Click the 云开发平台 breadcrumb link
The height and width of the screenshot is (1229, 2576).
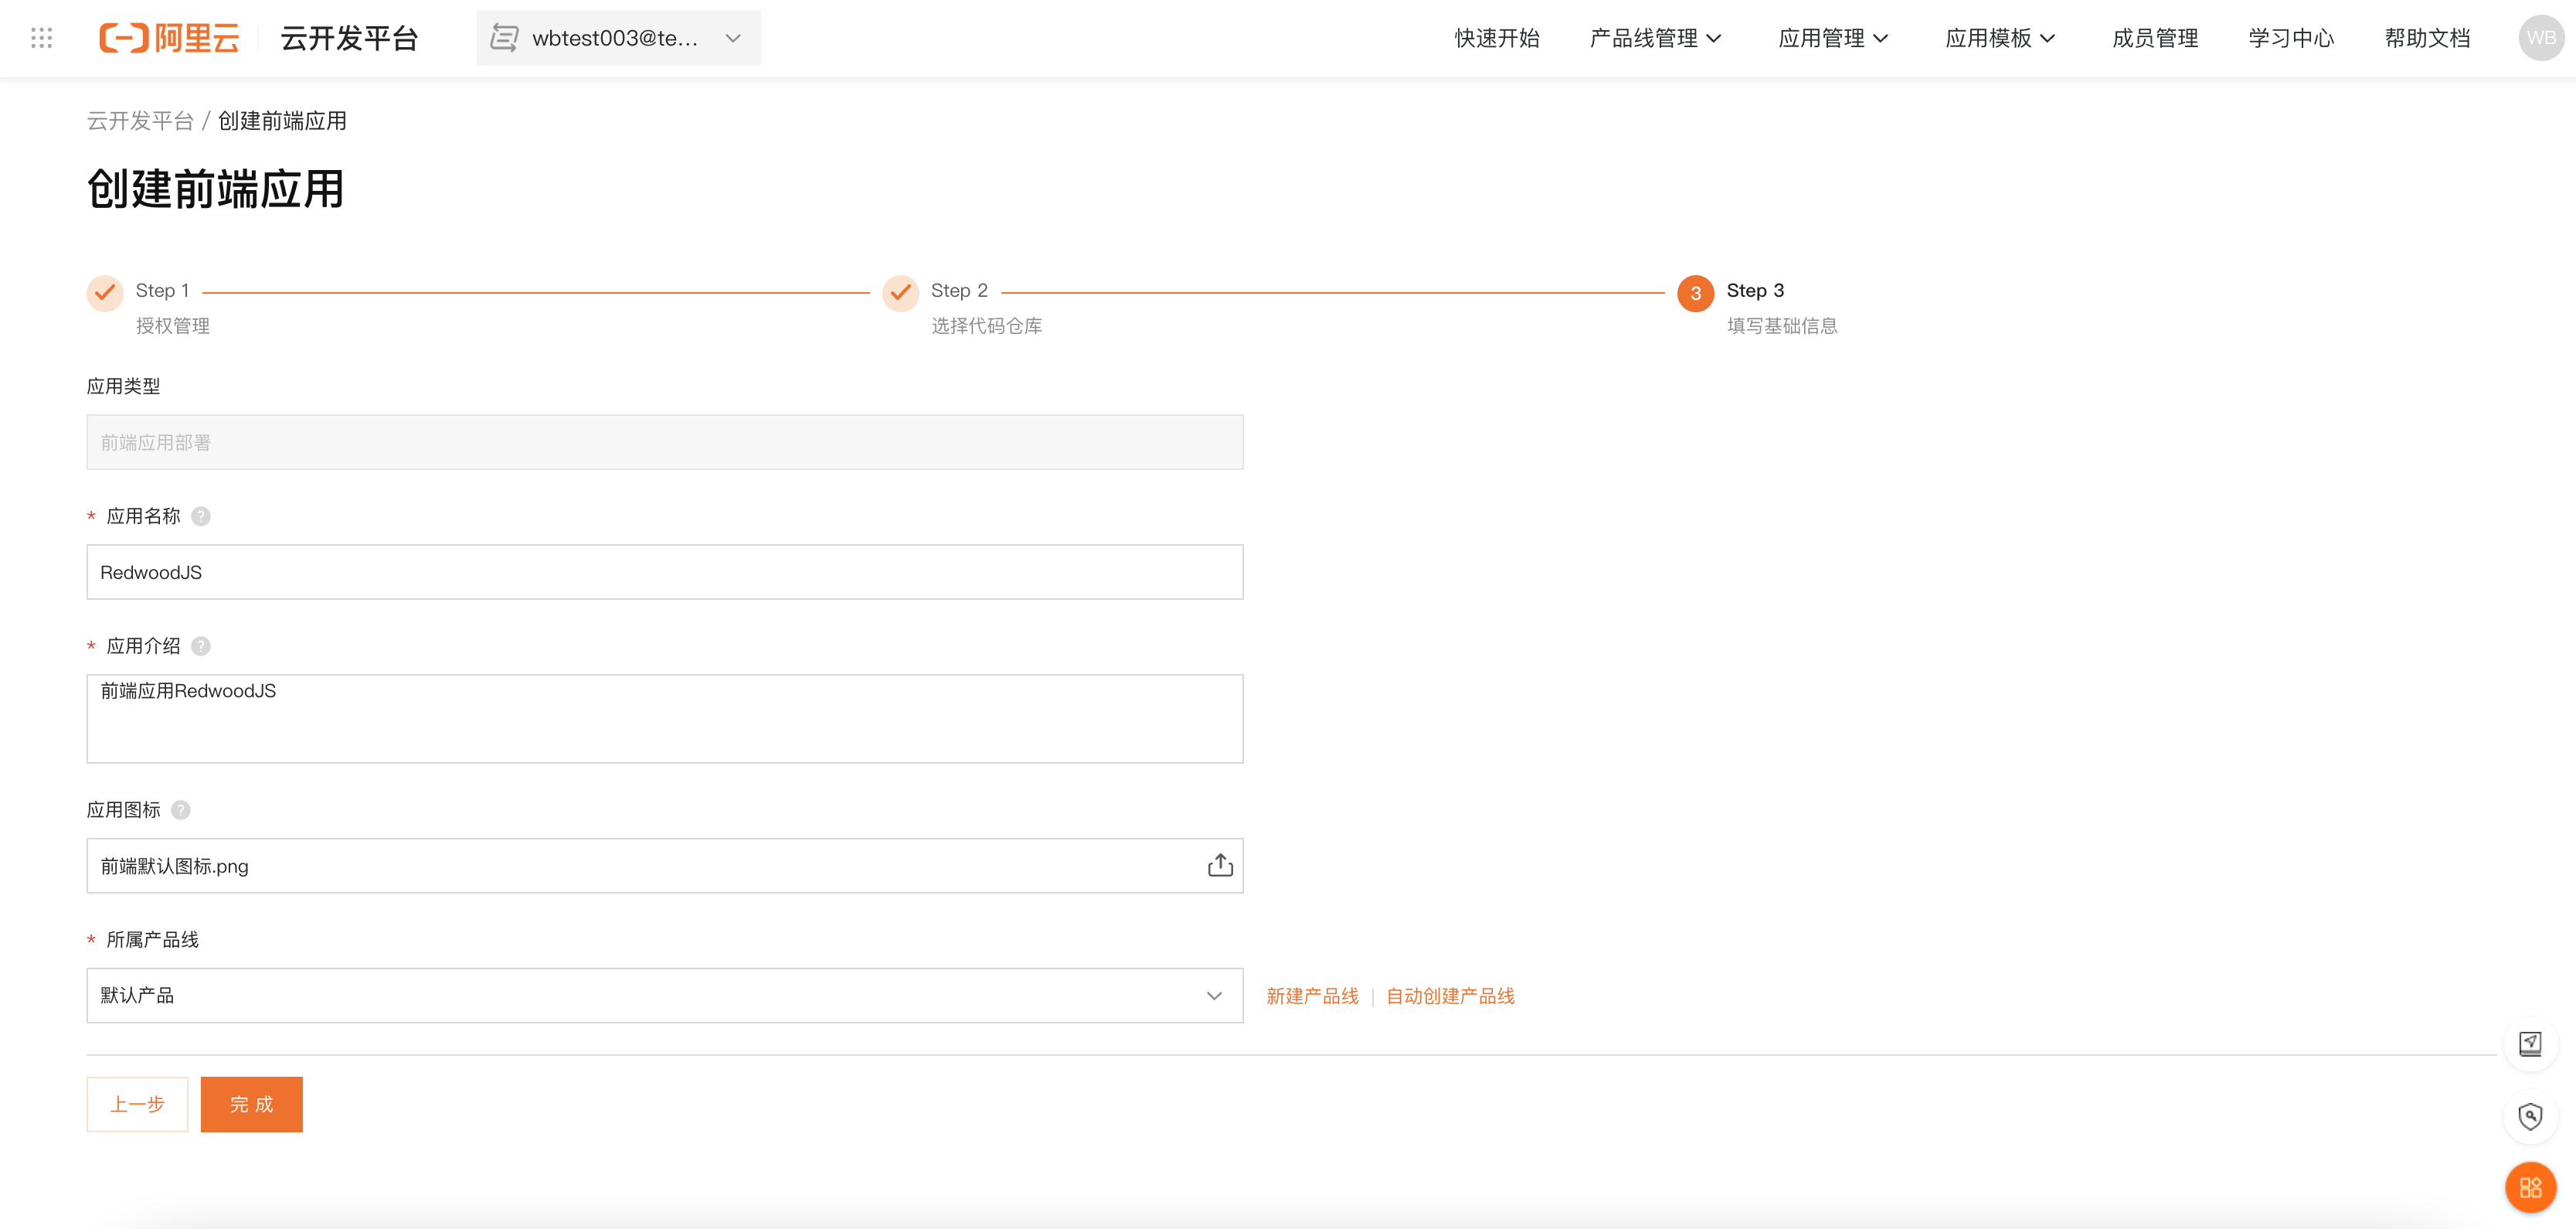(x=141, y=121)
